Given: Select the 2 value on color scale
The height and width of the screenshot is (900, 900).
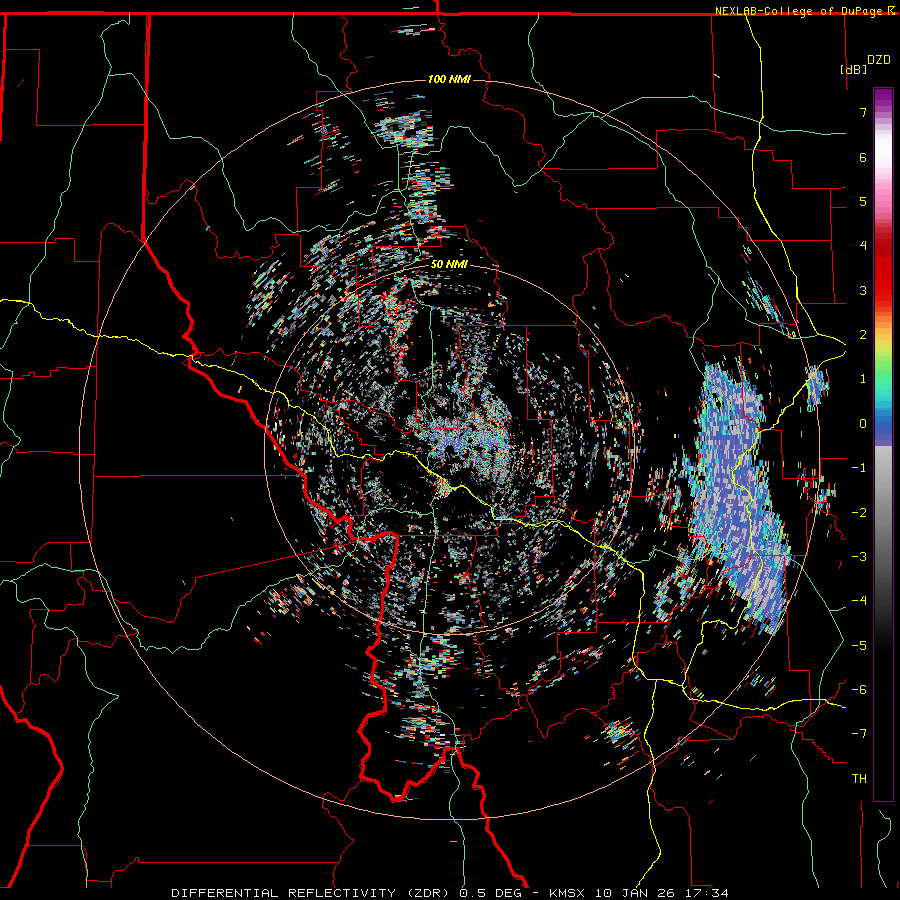Looking at the screenshot, I should click(863, 335).
